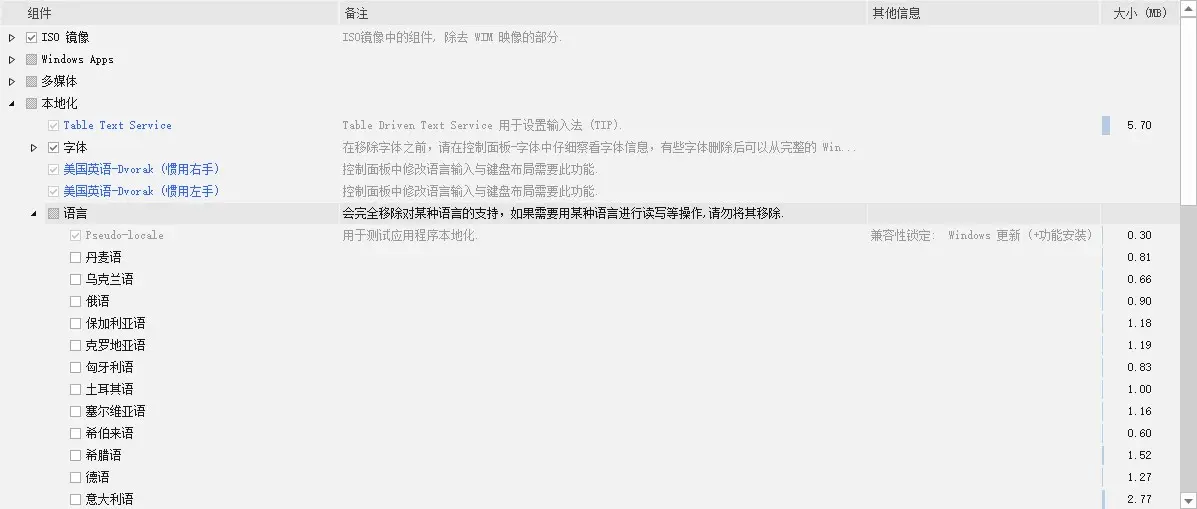Expand the Windows Apps node arrow
Viewport: 1197px width, 509px height.
point(11,60)
